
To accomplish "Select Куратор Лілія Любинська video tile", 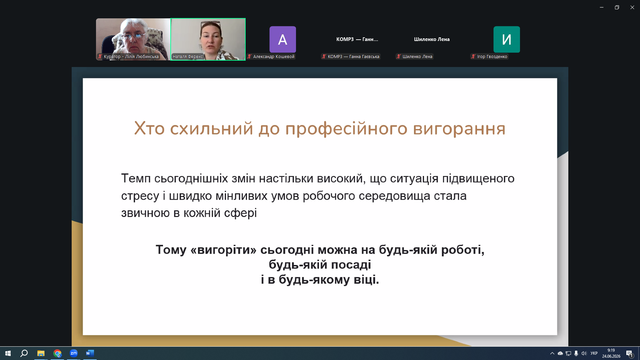I will 133,39.
